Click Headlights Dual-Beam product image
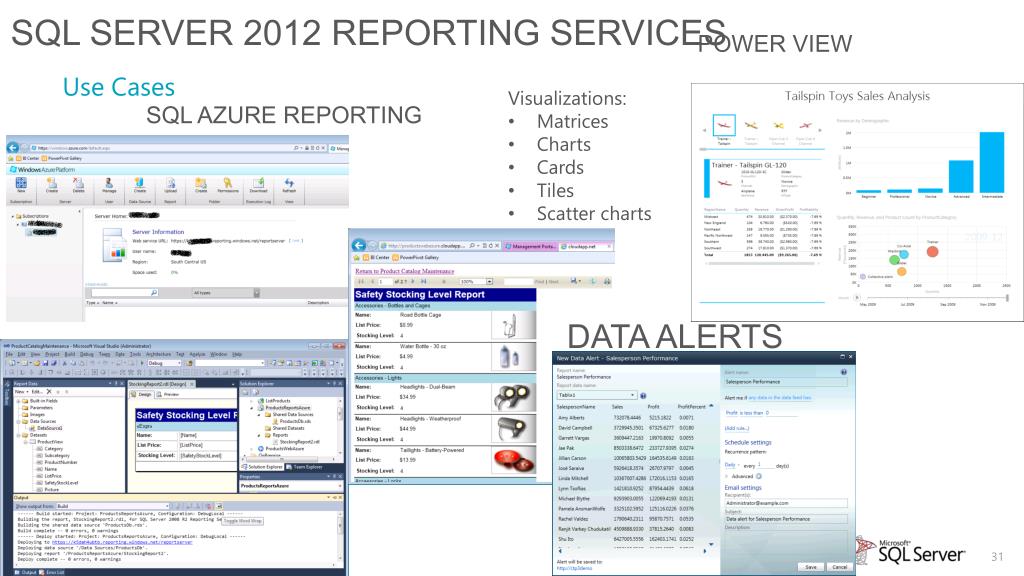The width and height of the screenshot is (1024, 576). [x=513, y=396]
